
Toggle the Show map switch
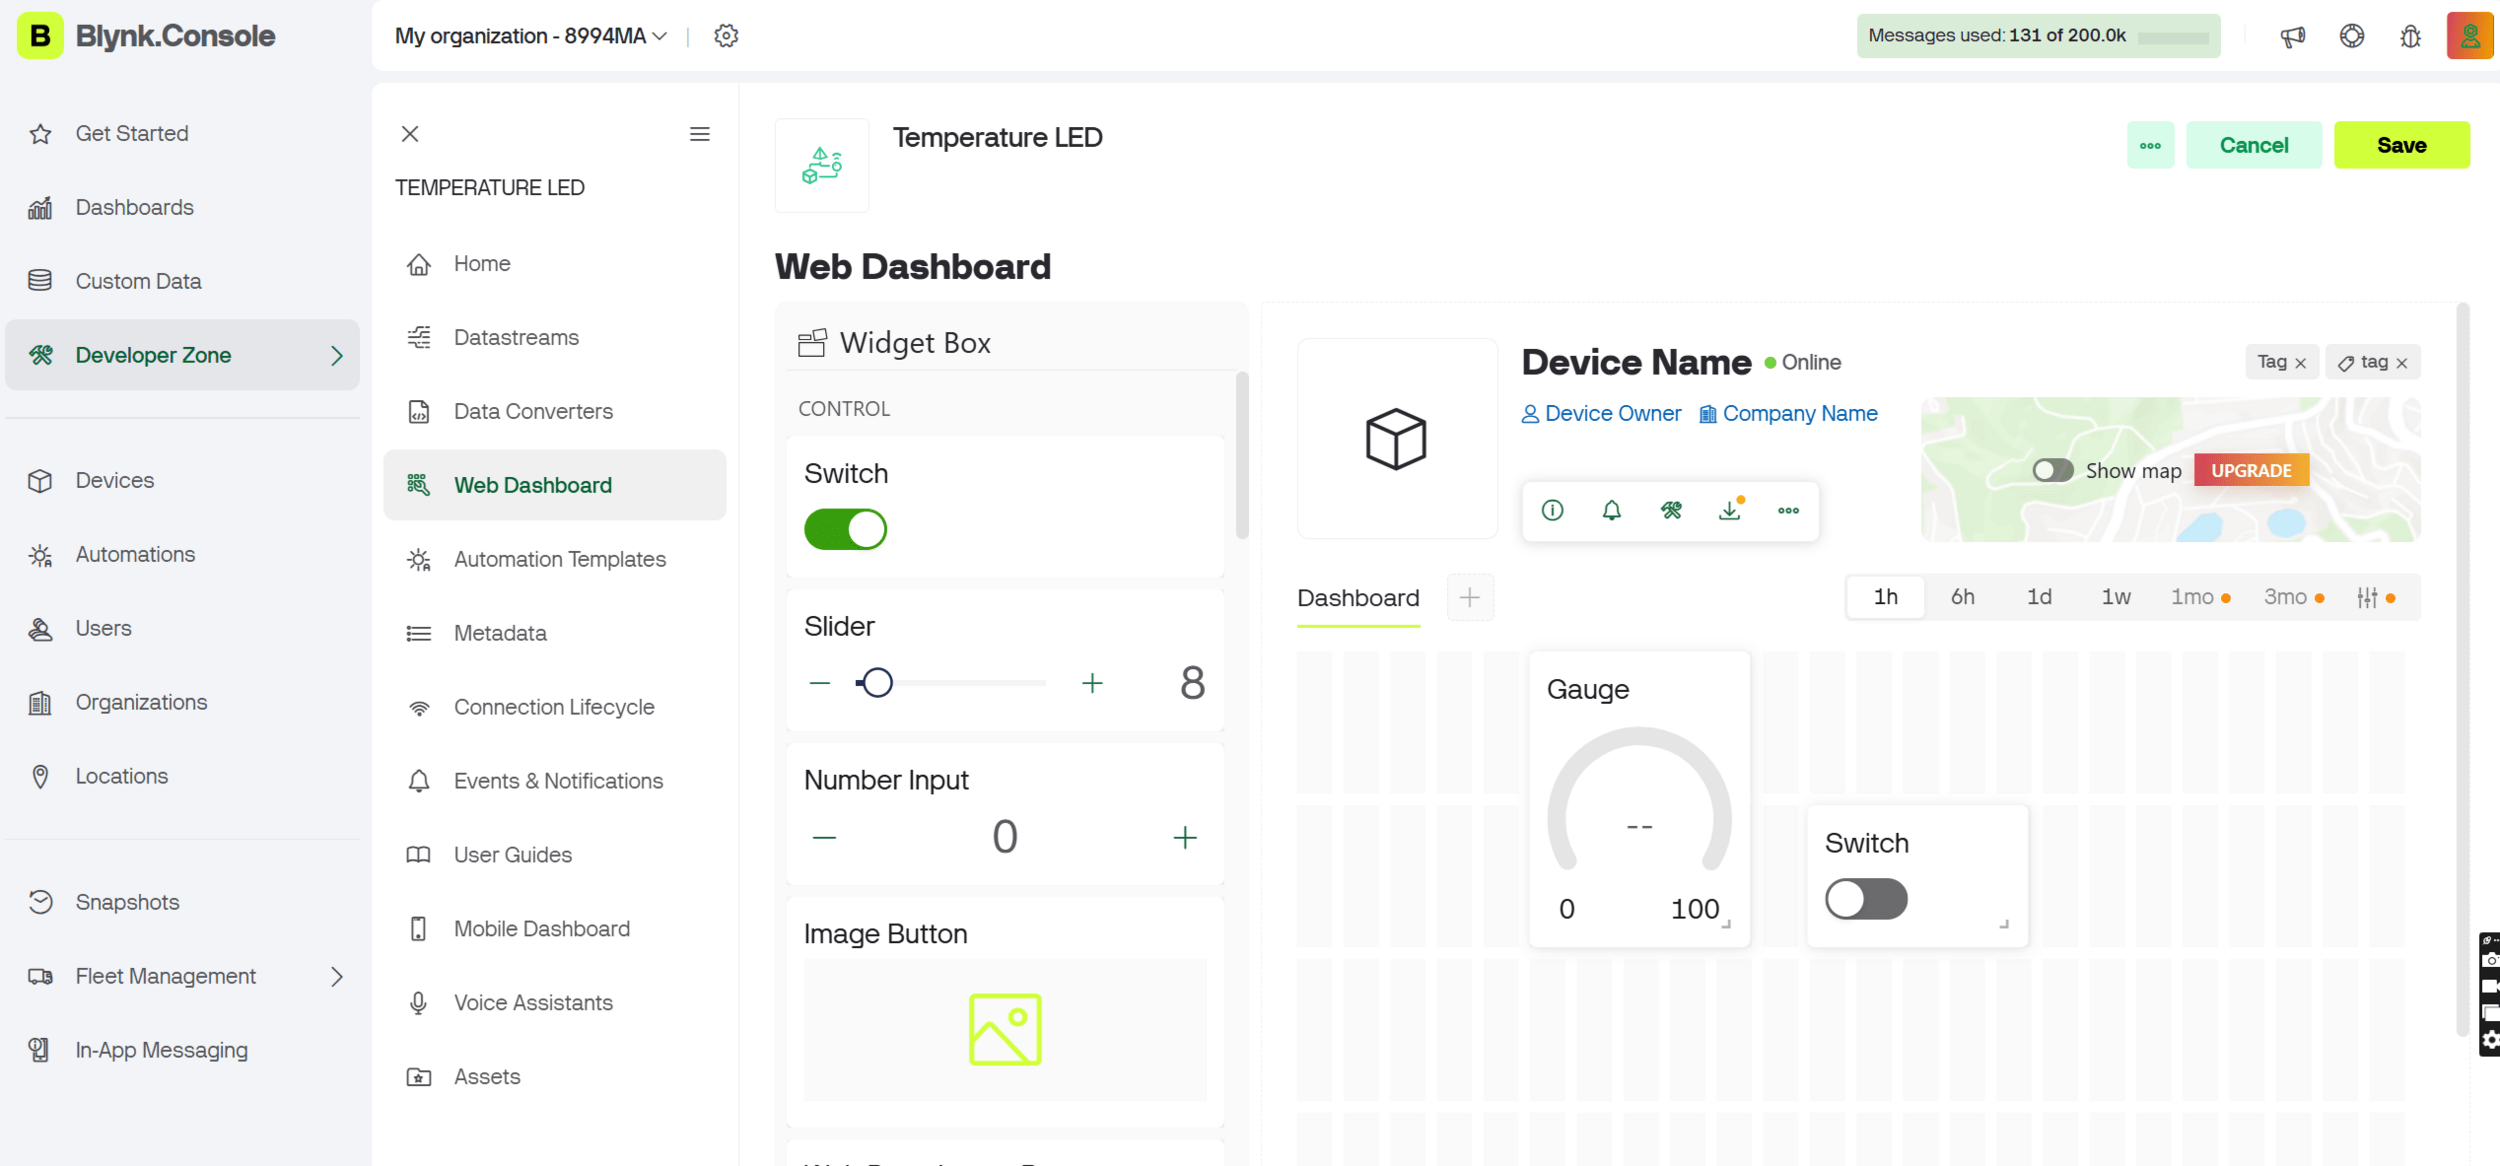2052,470
